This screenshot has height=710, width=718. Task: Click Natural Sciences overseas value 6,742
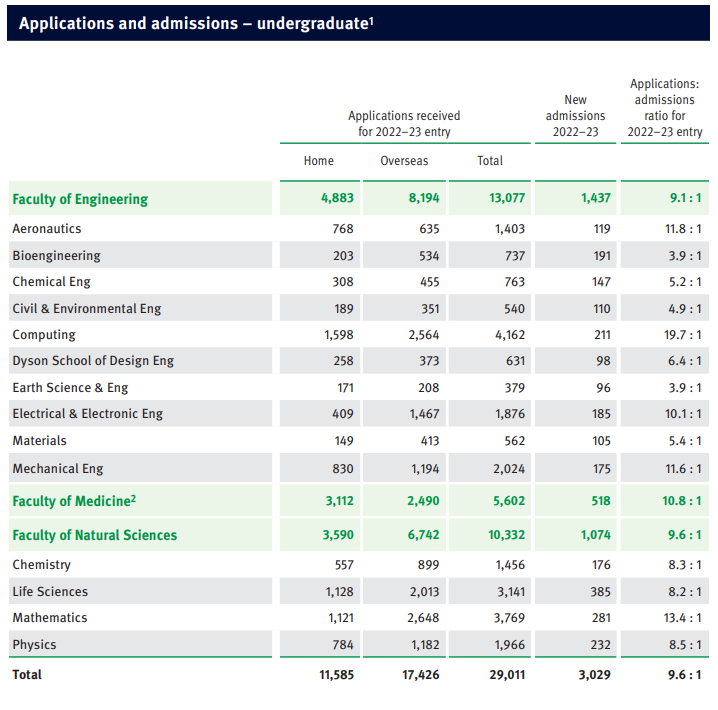[x=424, y=535]
